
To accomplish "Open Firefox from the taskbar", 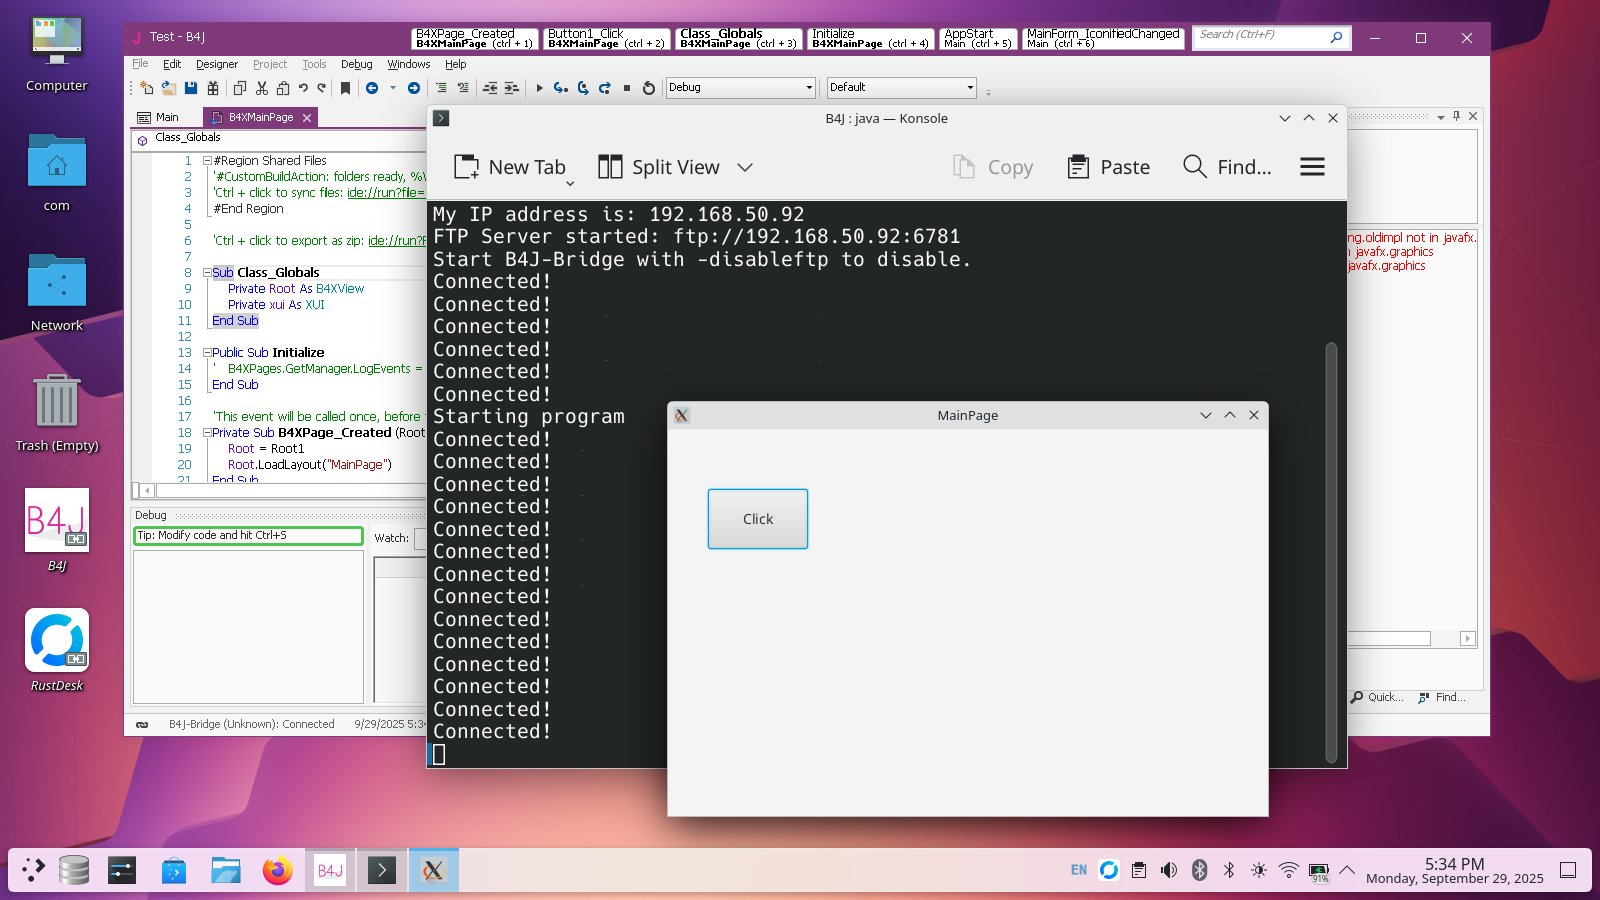I will 278,871.
